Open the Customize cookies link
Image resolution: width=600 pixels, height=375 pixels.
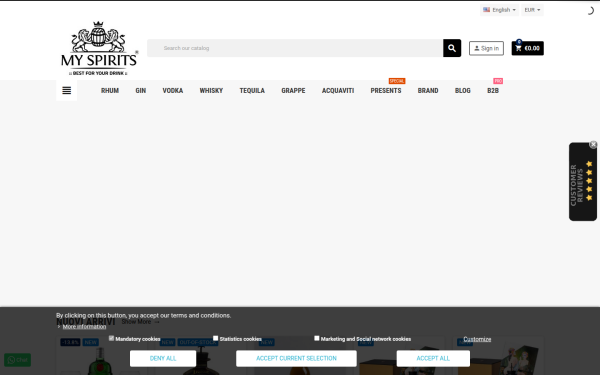(477, 339)
